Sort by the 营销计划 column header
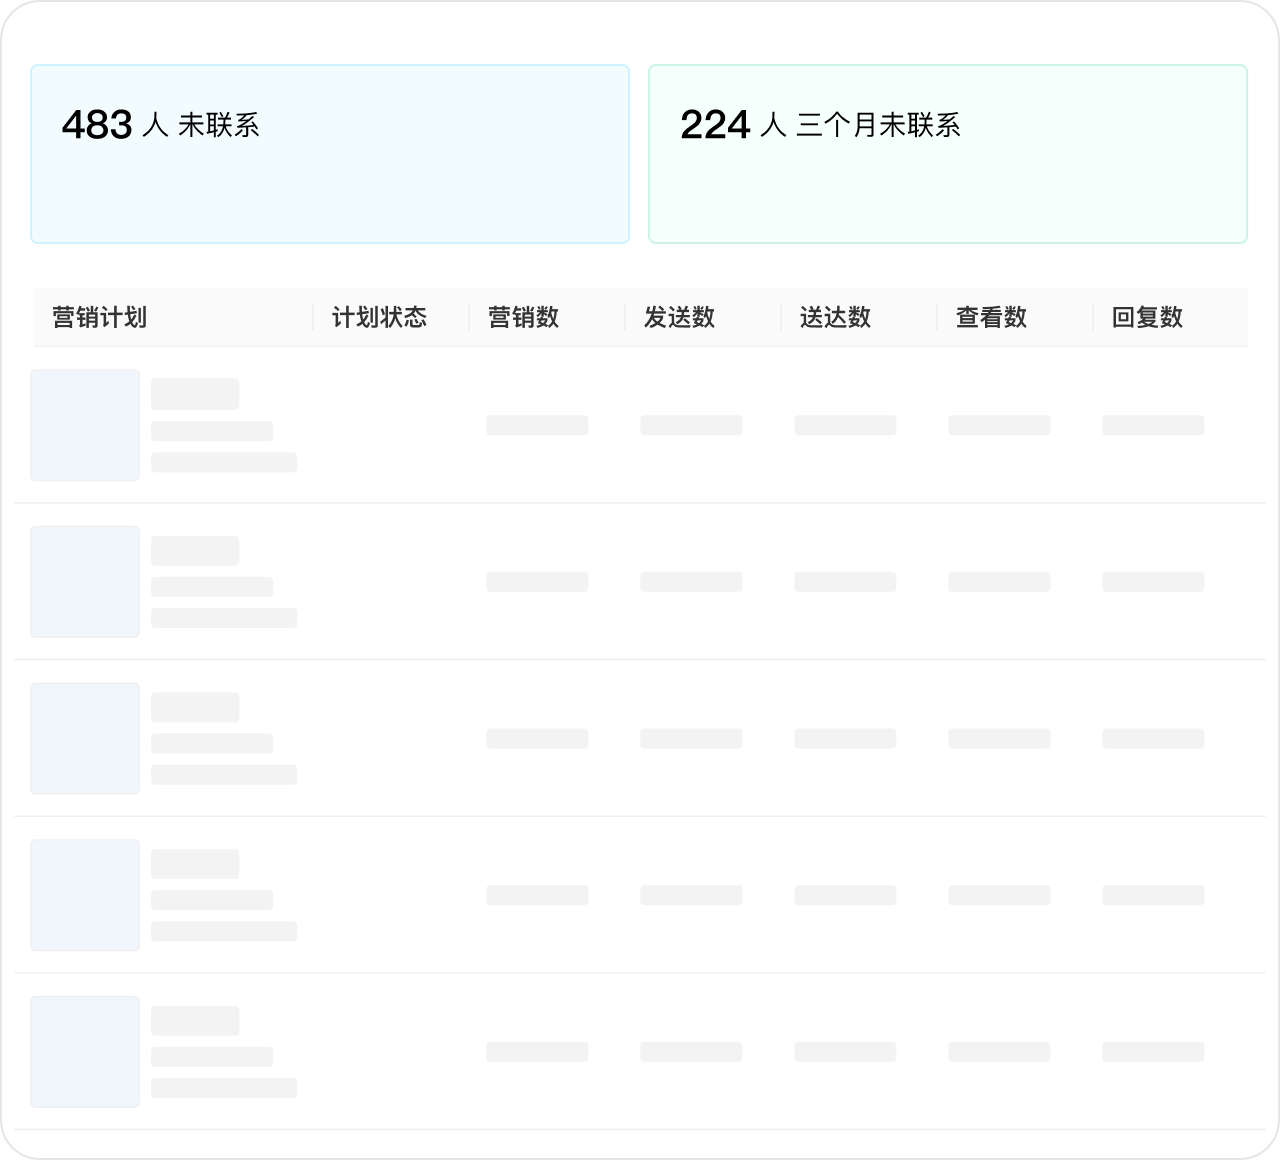 tap(100, 318)
